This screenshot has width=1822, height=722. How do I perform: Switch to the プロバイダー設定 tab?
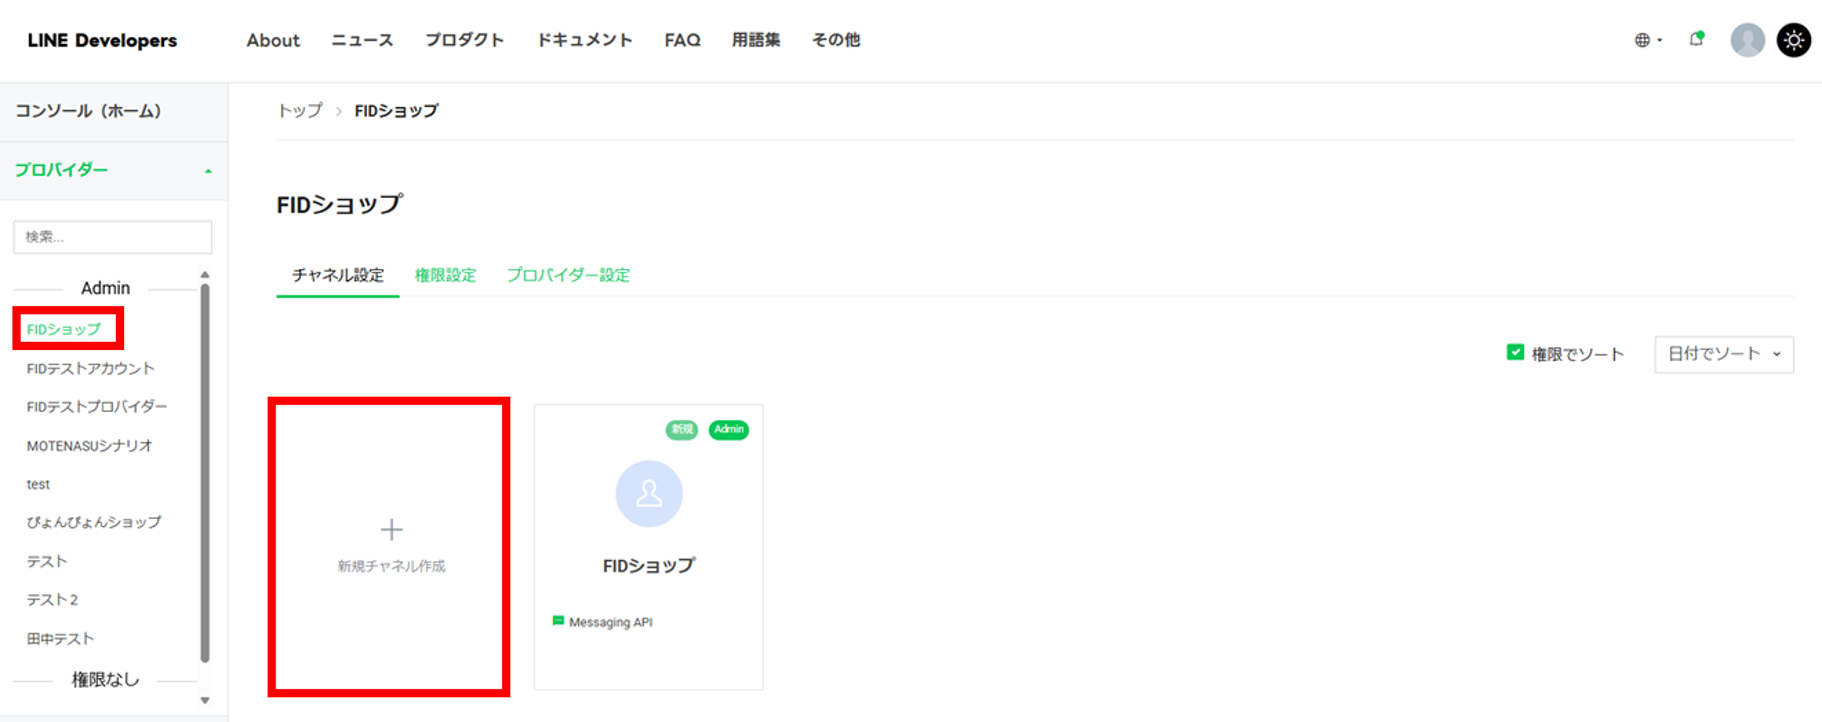(567, 275)
